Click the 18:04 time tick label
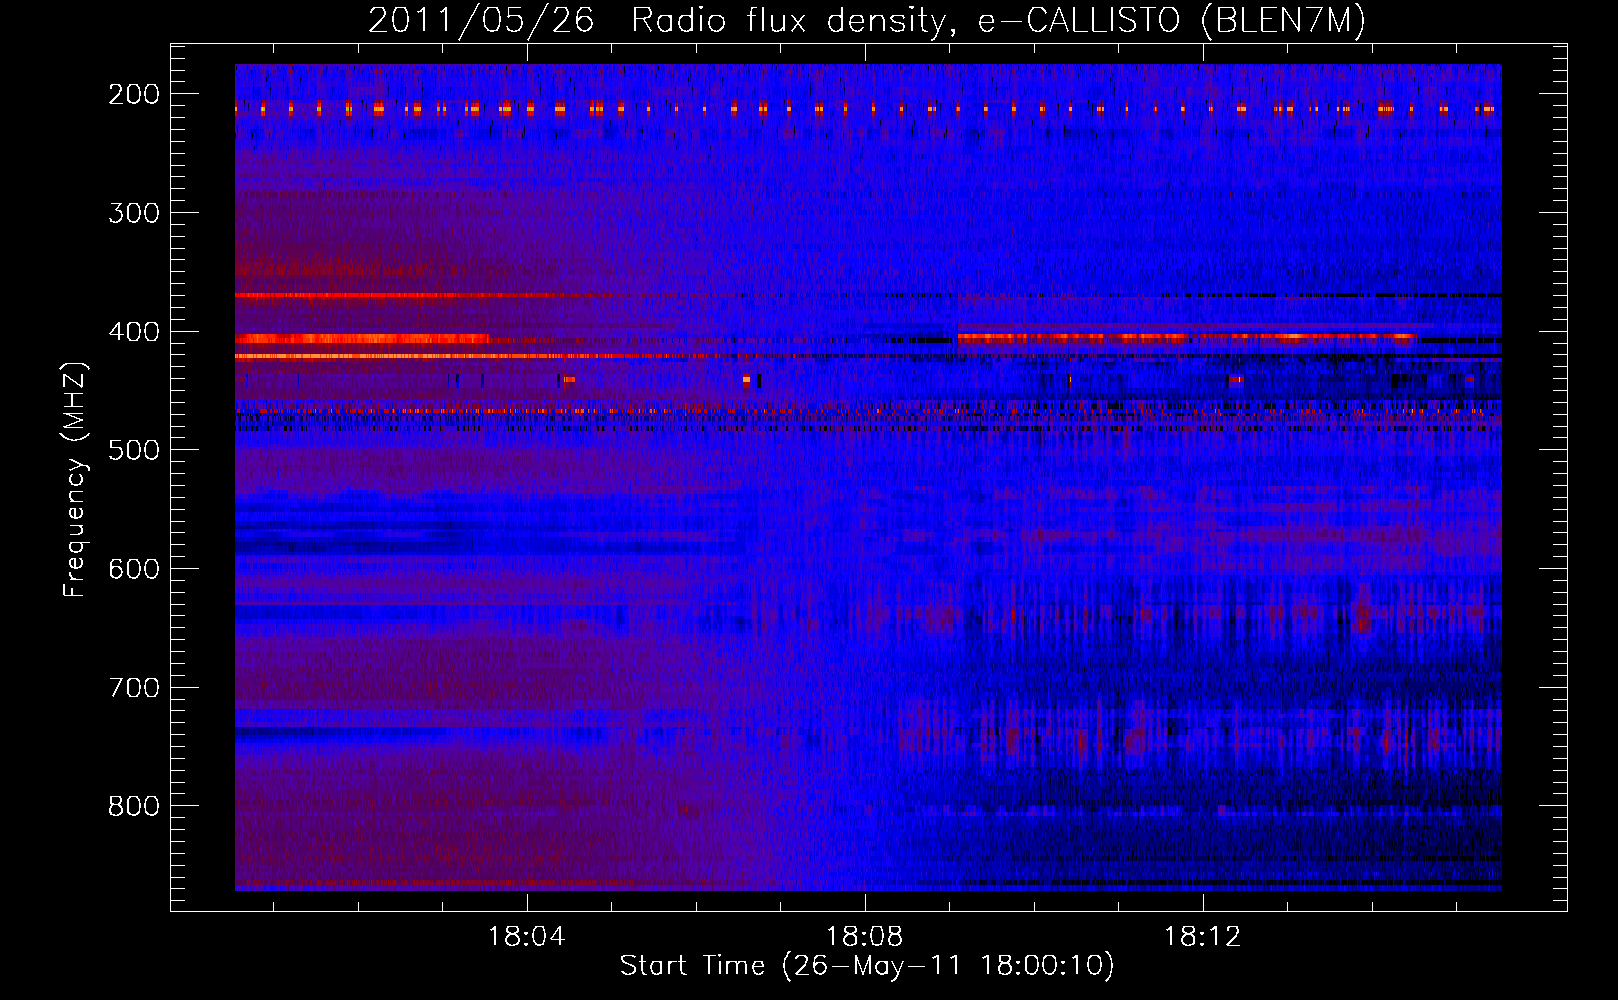Viewport: 1618px width, 1000px height. pyautogui.click(x=526, y=937)
